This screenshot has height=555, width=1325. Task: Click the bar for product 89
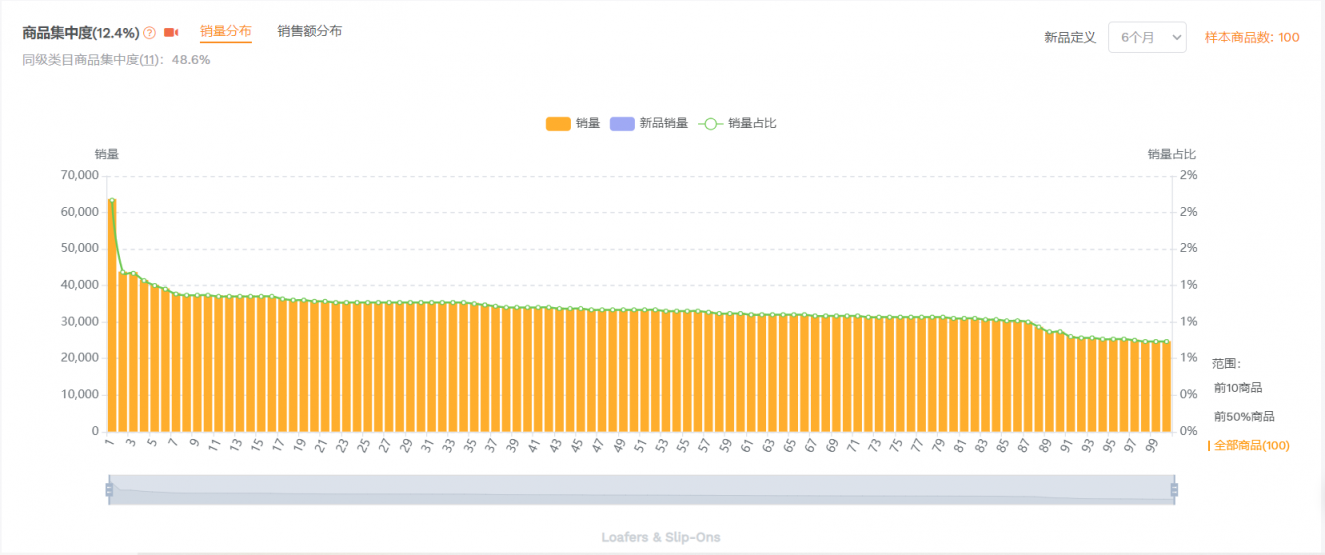[x=1049, y=381]
